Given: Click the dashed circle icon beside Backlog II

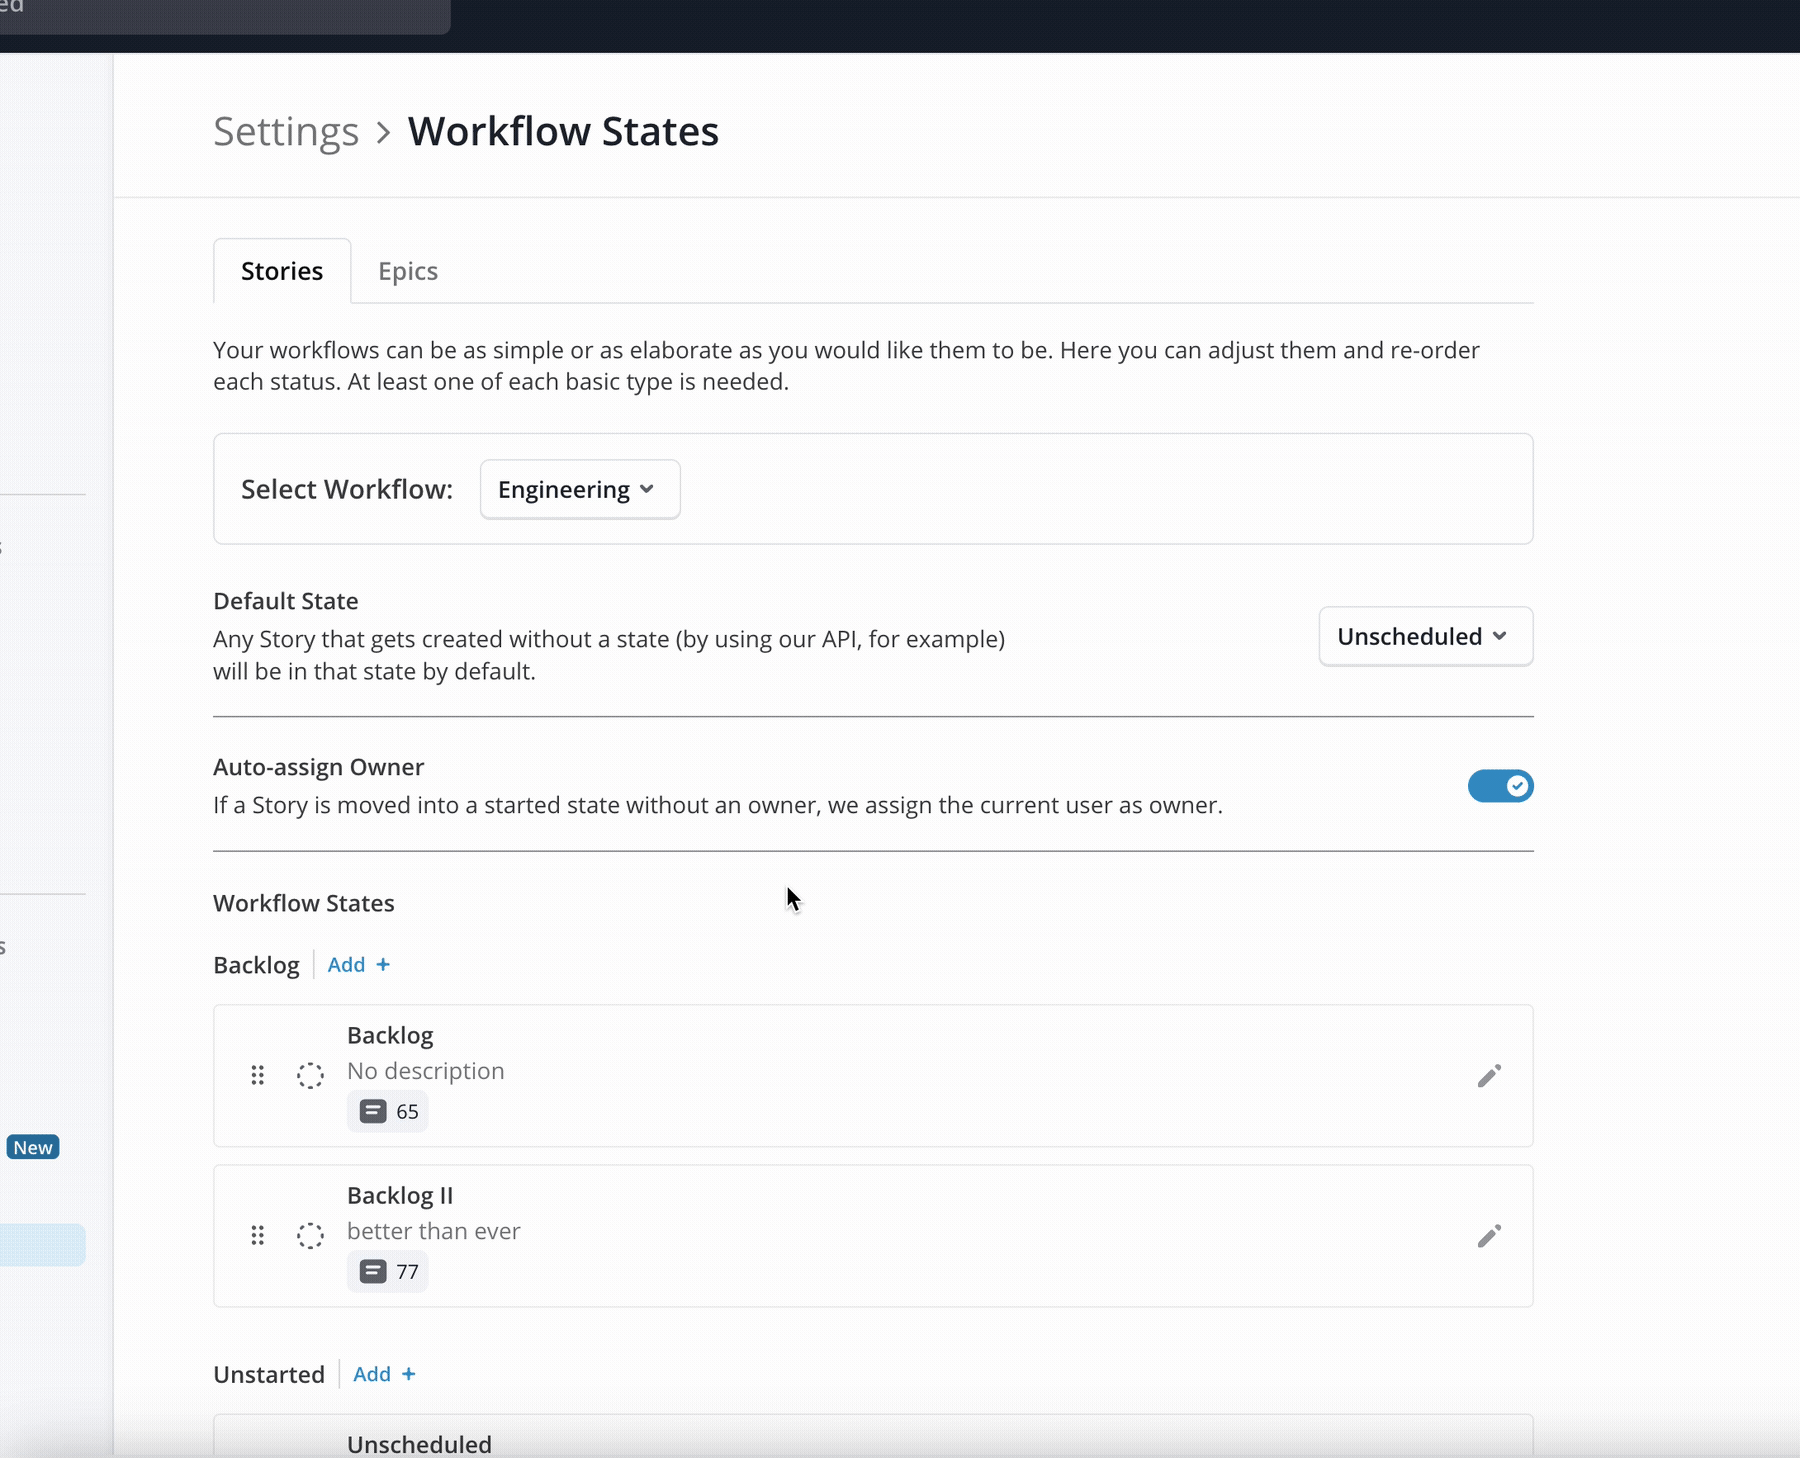Looking at the screenshot, I should pos(310,1236).
